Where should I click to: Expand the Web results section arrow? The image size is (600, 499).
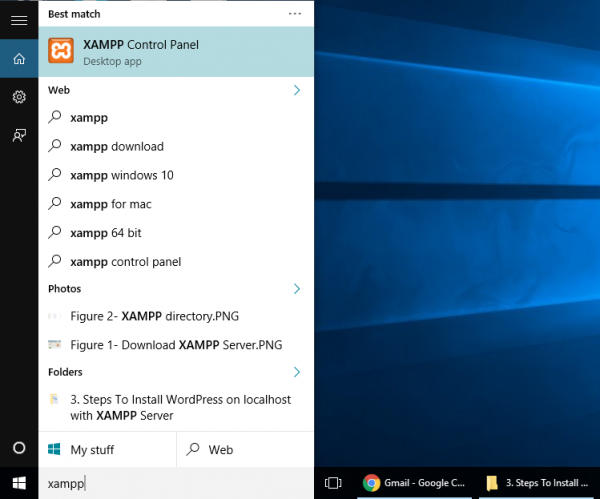(297, 90)
